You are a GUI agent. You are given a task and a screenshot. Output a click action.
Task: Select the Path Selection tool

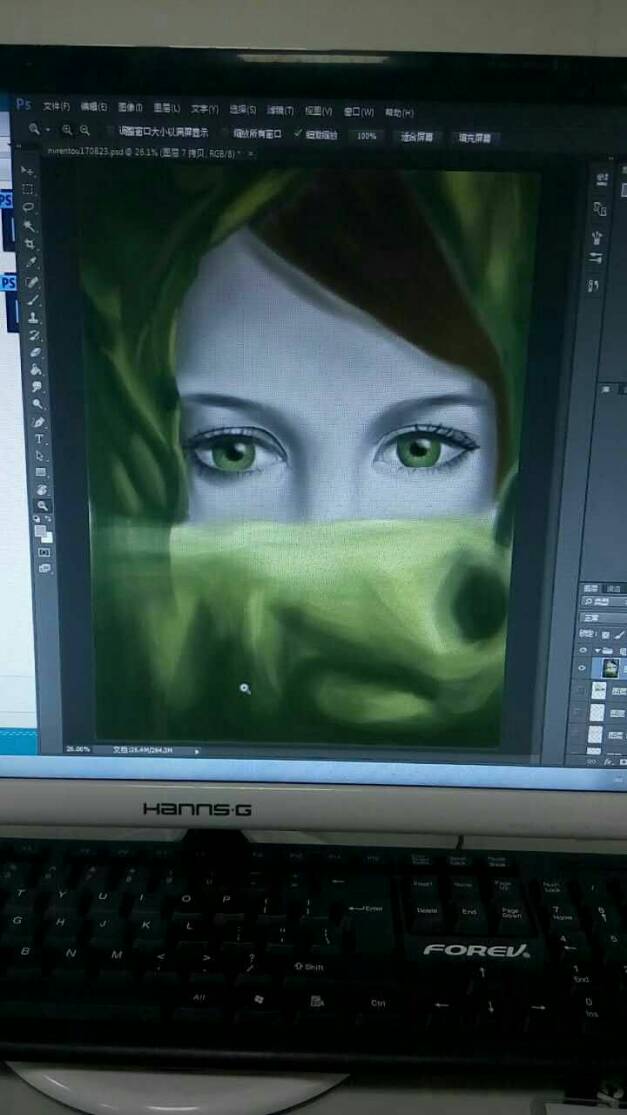40,455
